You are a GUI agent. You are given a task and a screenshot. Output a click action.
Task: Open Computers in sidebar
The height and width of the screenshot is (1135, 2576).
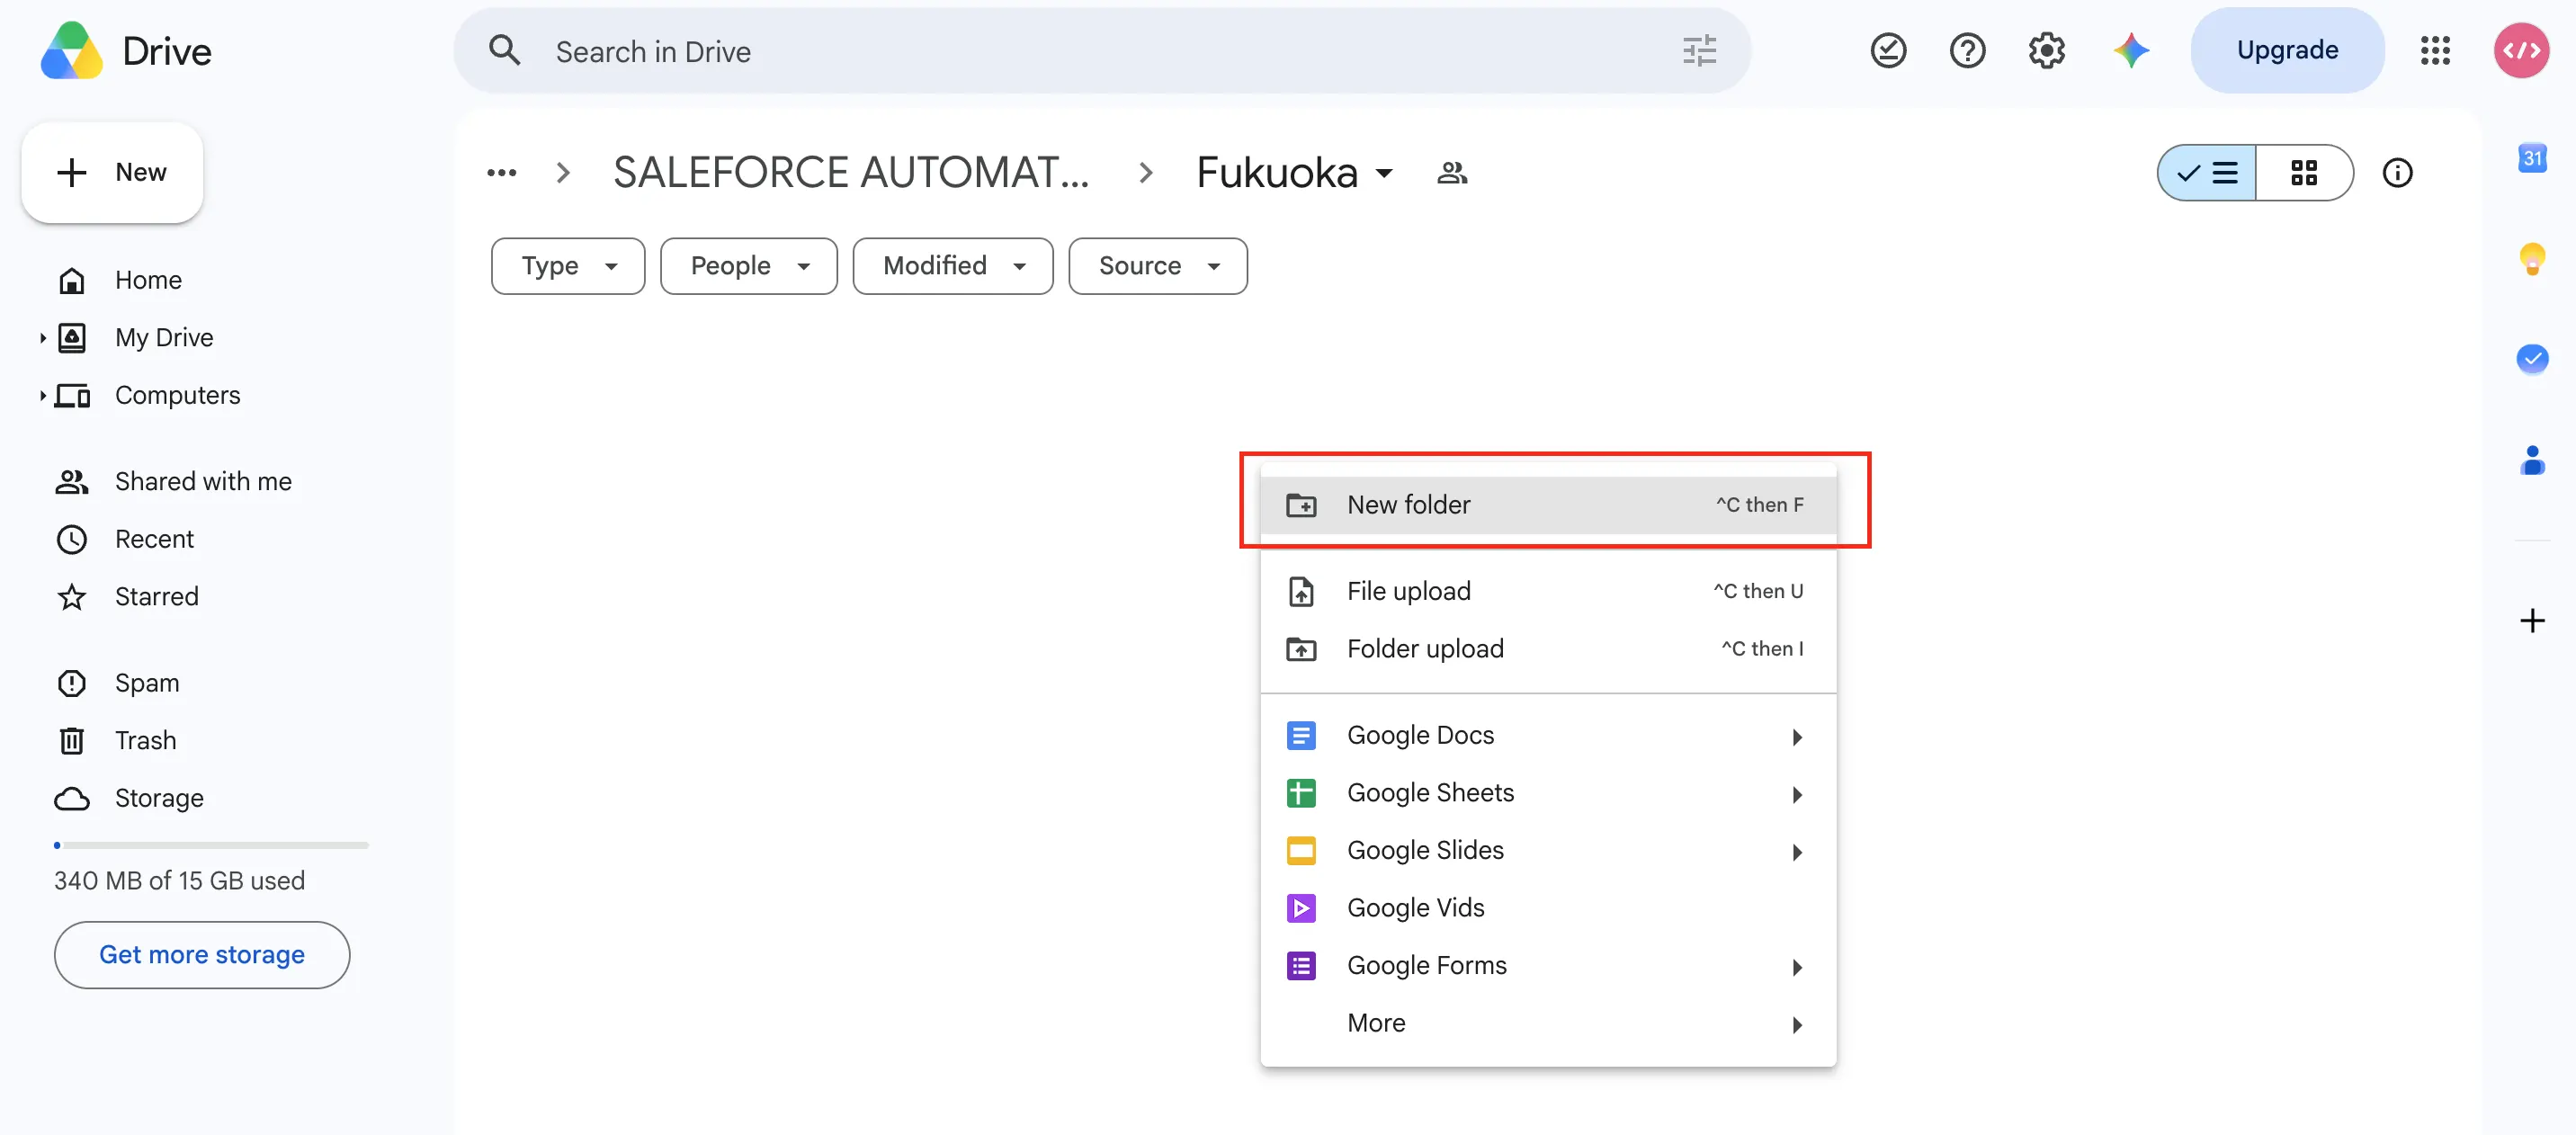[x=177, y=396]
